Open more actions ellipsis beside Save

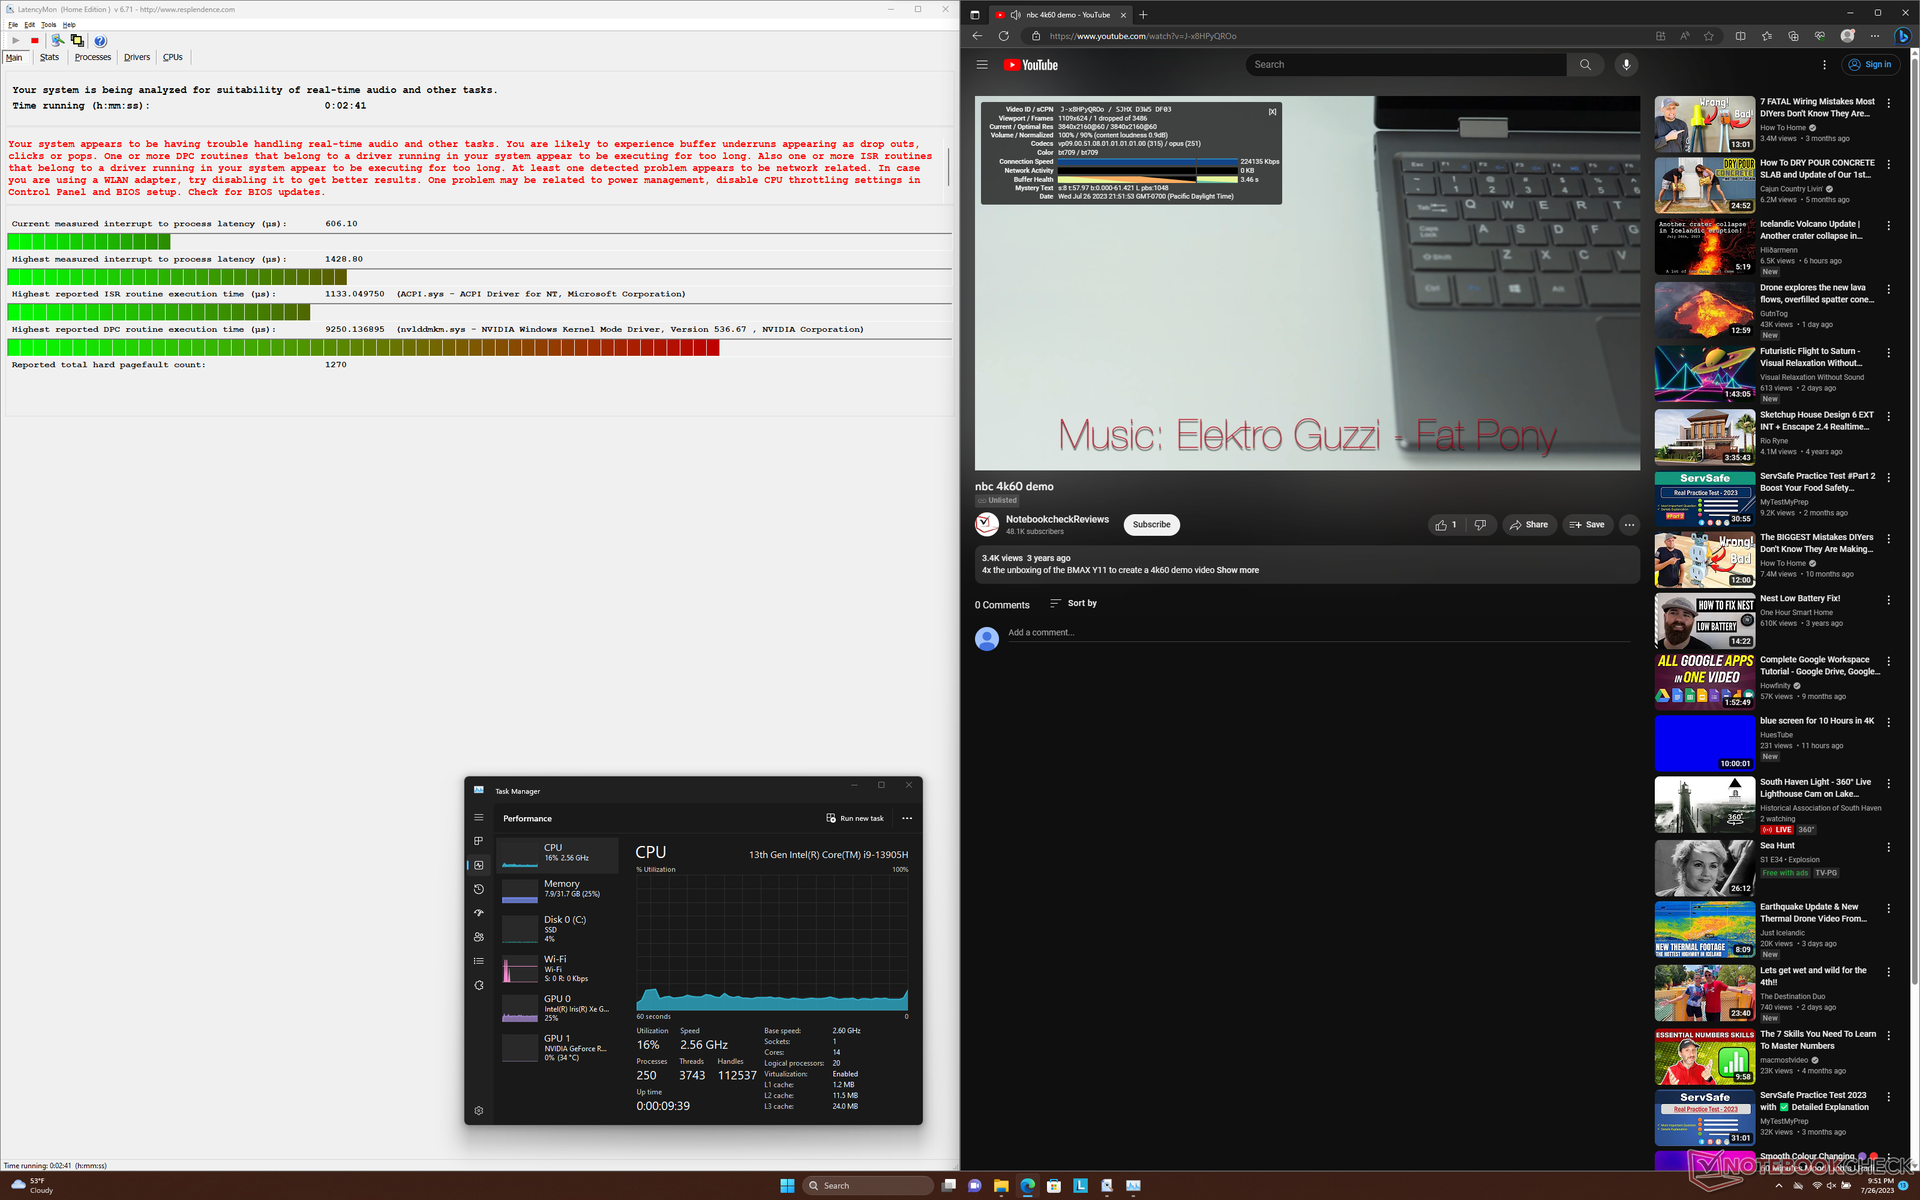(x=1629, y=525)
